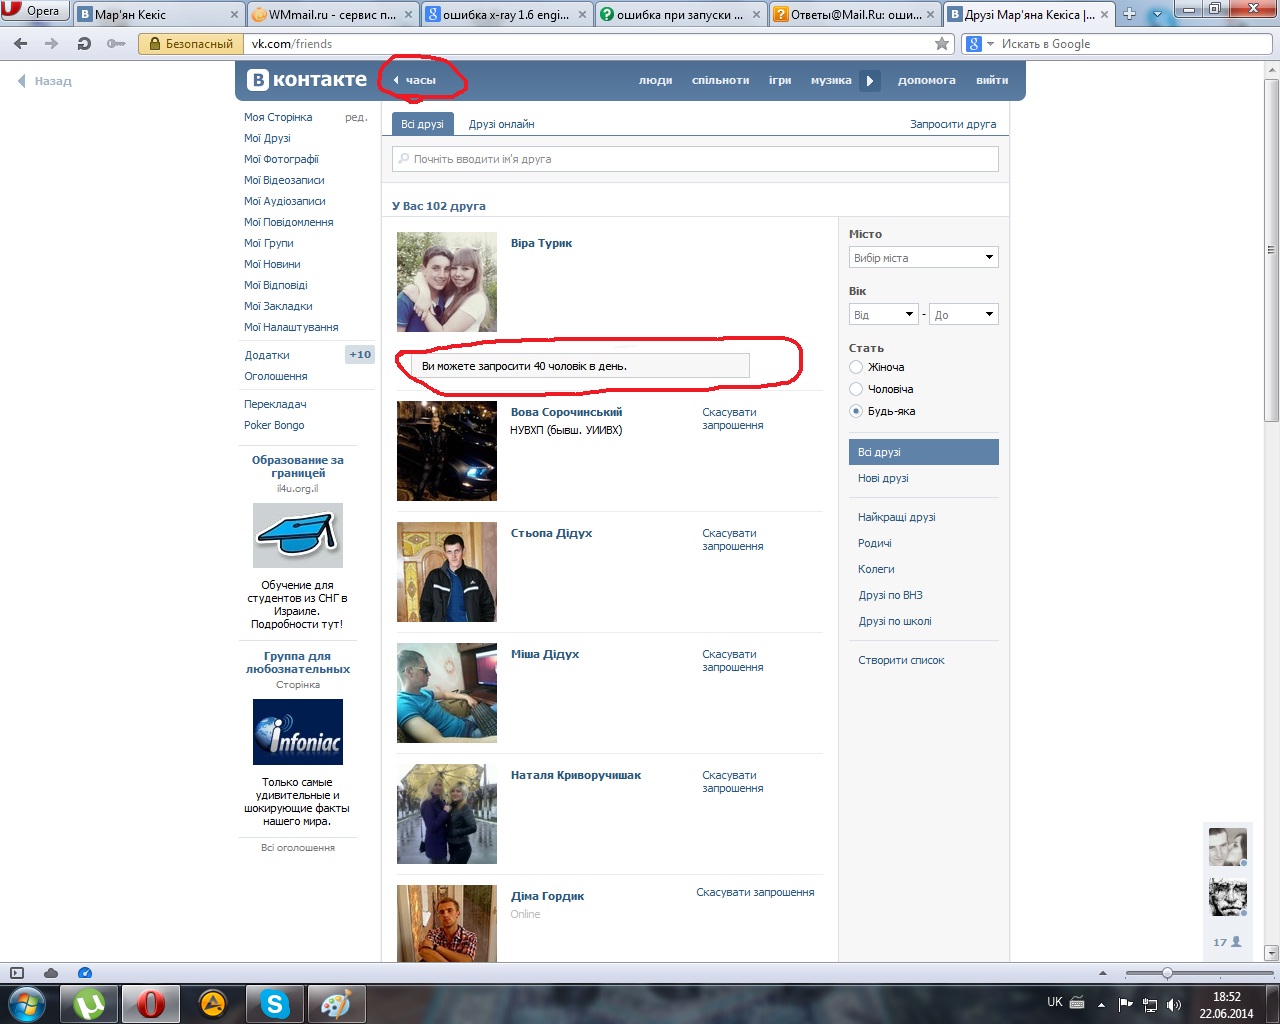This screenshot has height=1024, width=1280.
Task: Click the friend name search field
Action: 695,159
